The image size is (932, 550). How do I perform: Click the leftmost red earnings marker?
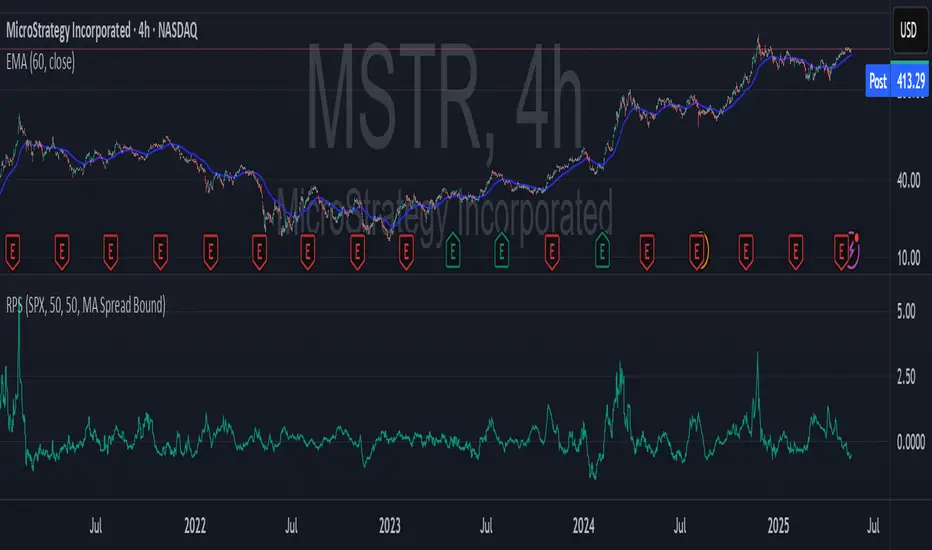point(12,252)
